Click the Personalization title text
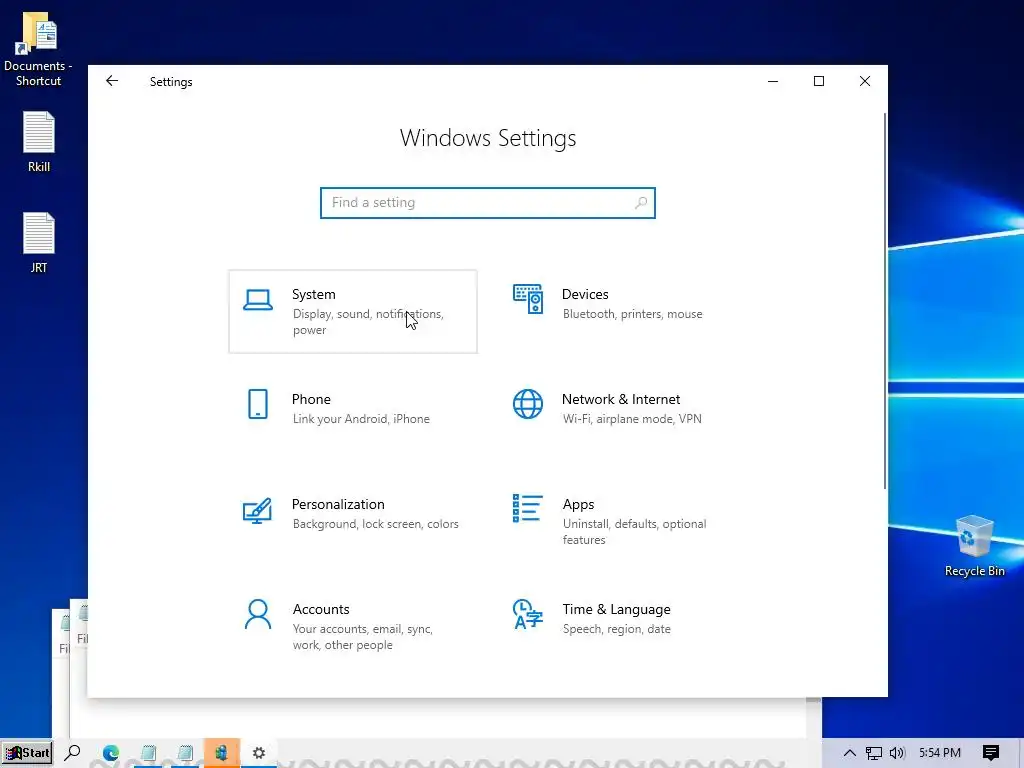Image resolution: width=1024 pixels, height=768 pixels. click(x=338, y=504)
